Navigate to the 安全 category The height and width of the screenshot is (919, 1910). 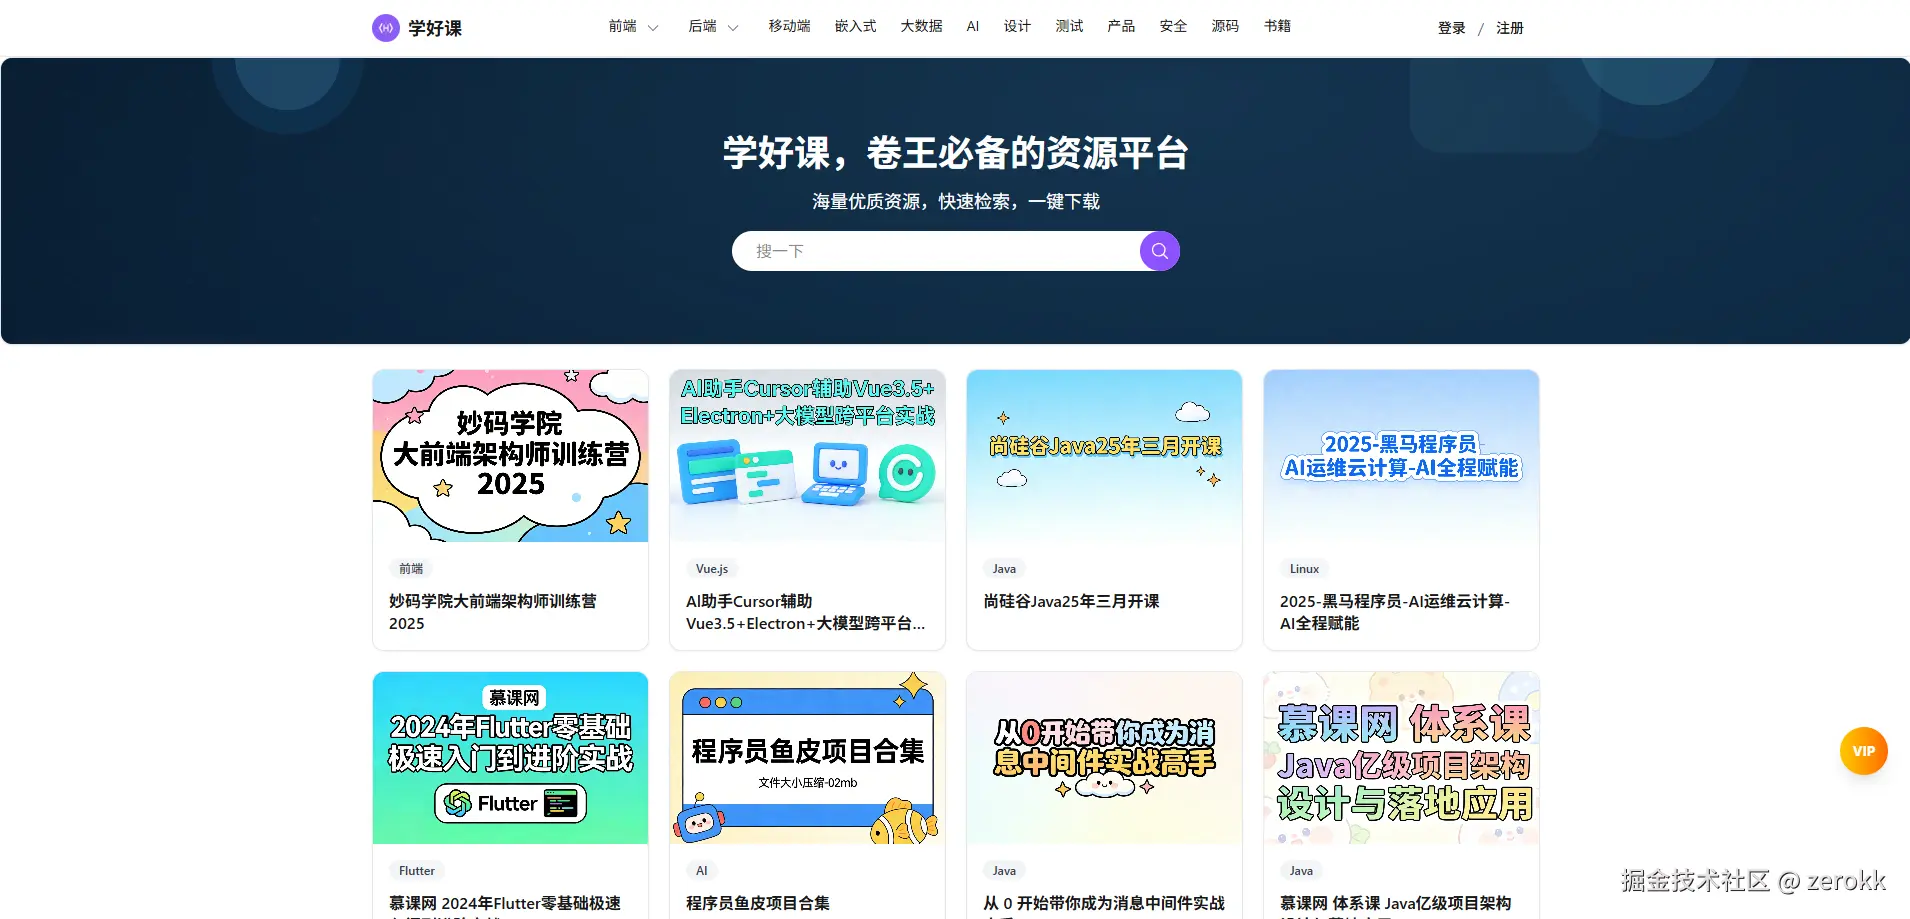pos(1174,26)
